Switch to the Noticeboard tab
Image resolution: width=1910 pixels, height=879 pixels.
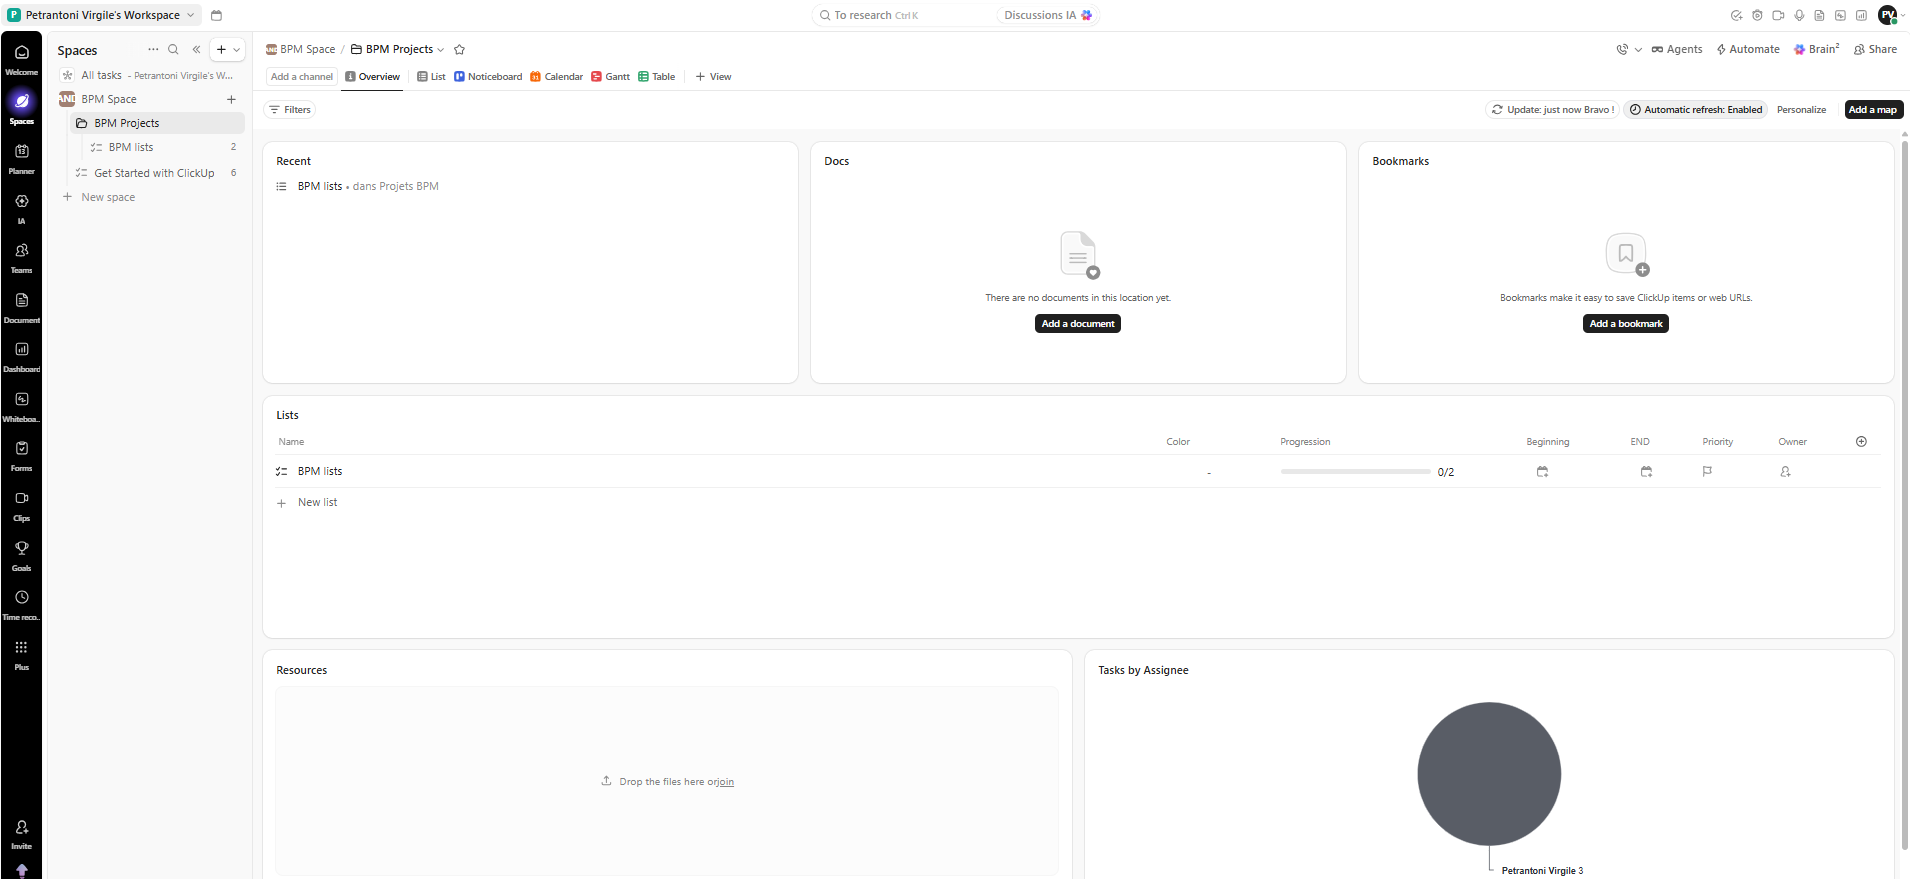(488, 77)
